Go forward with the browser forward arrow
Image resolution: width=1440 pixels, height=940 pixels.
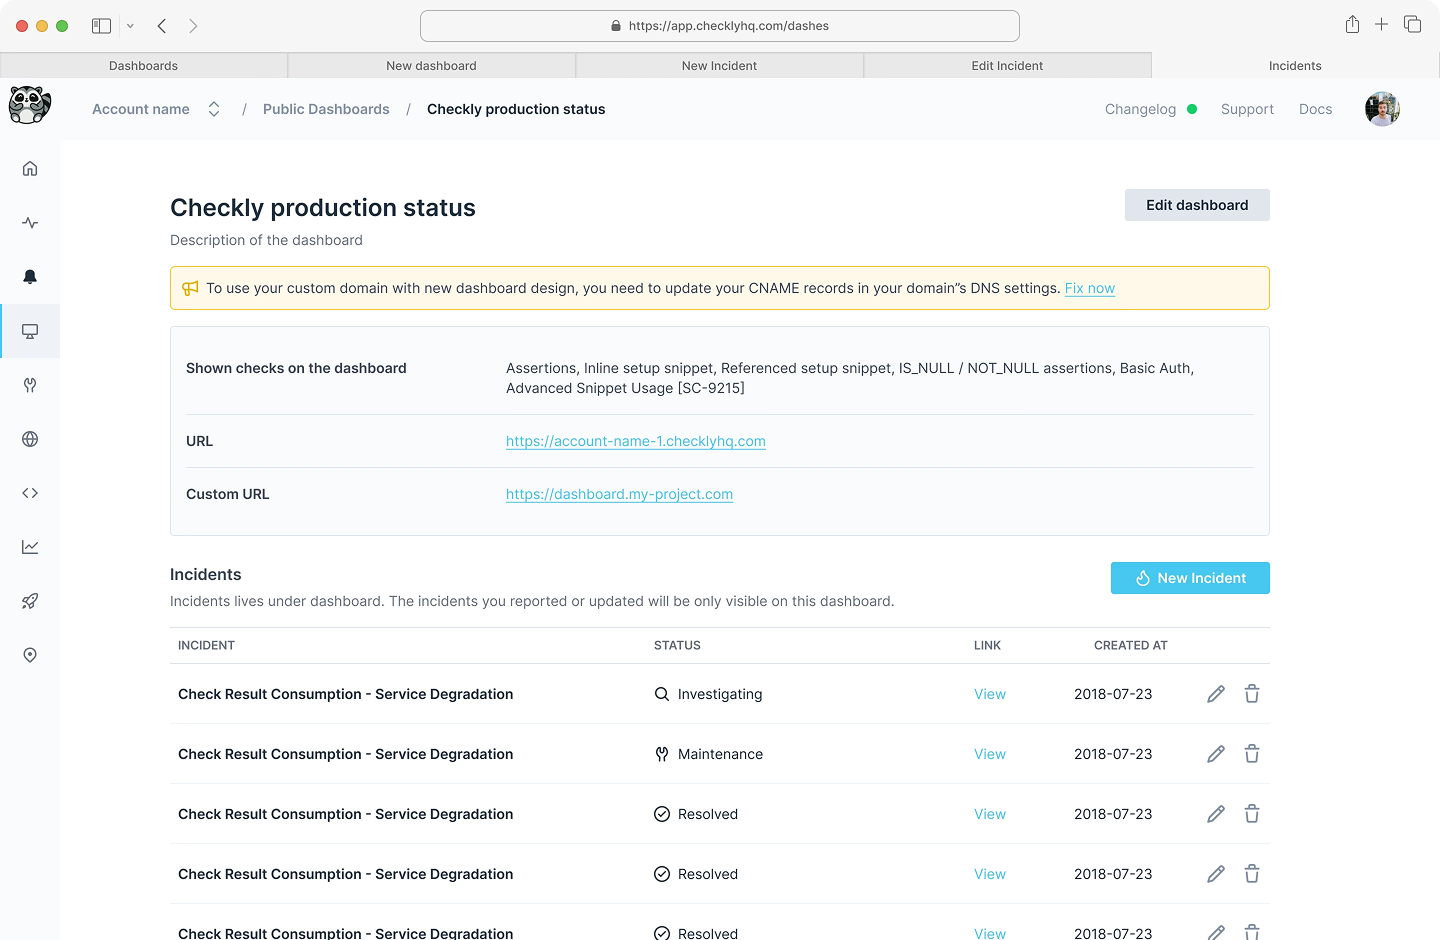pos(193,26)
